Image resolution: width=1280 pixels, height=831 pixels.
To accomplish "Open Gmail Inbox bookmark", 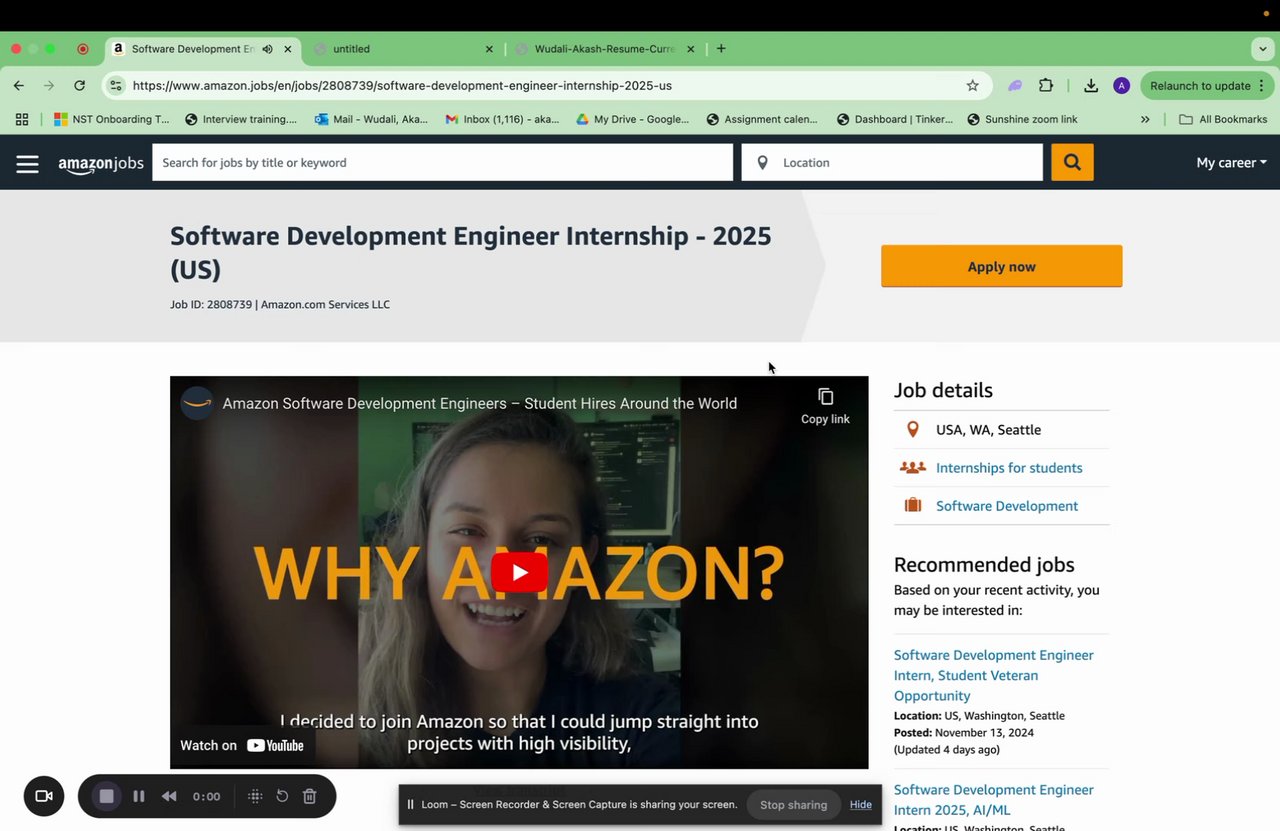I will coord(502,119).
